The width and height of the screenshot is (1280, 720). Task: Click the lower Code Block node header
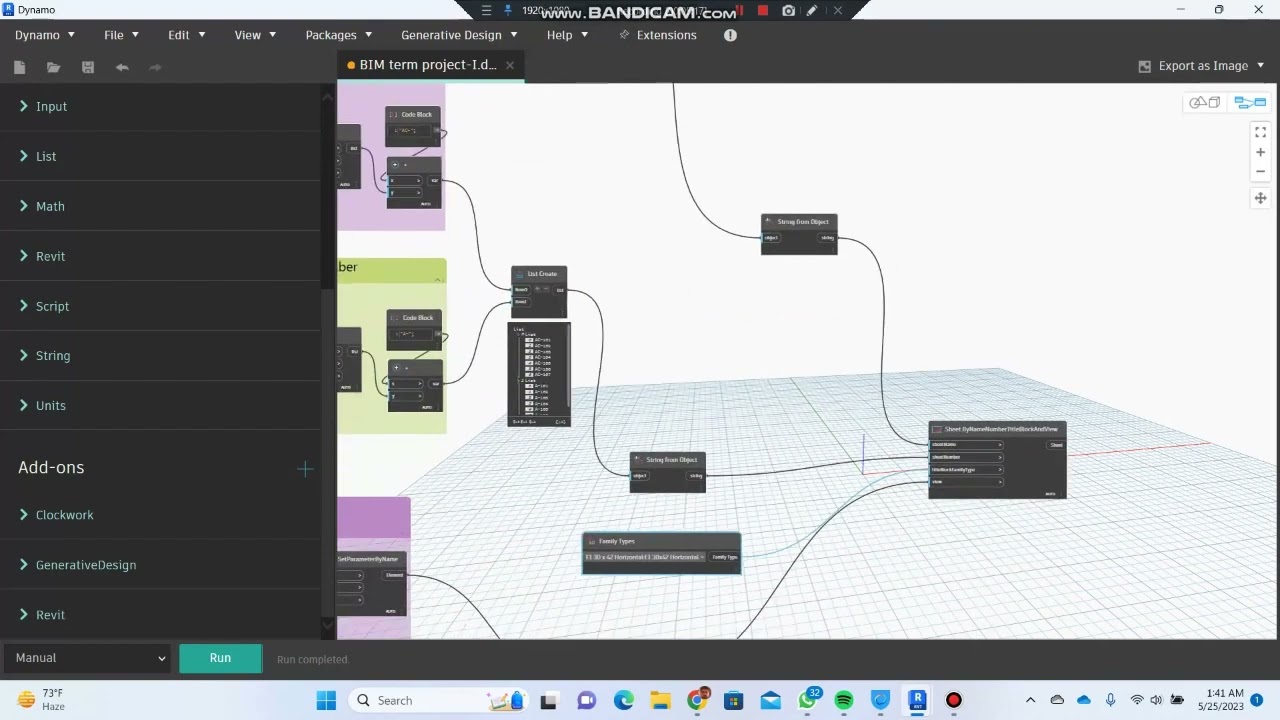pyautogui.click(x=414, y=317)
